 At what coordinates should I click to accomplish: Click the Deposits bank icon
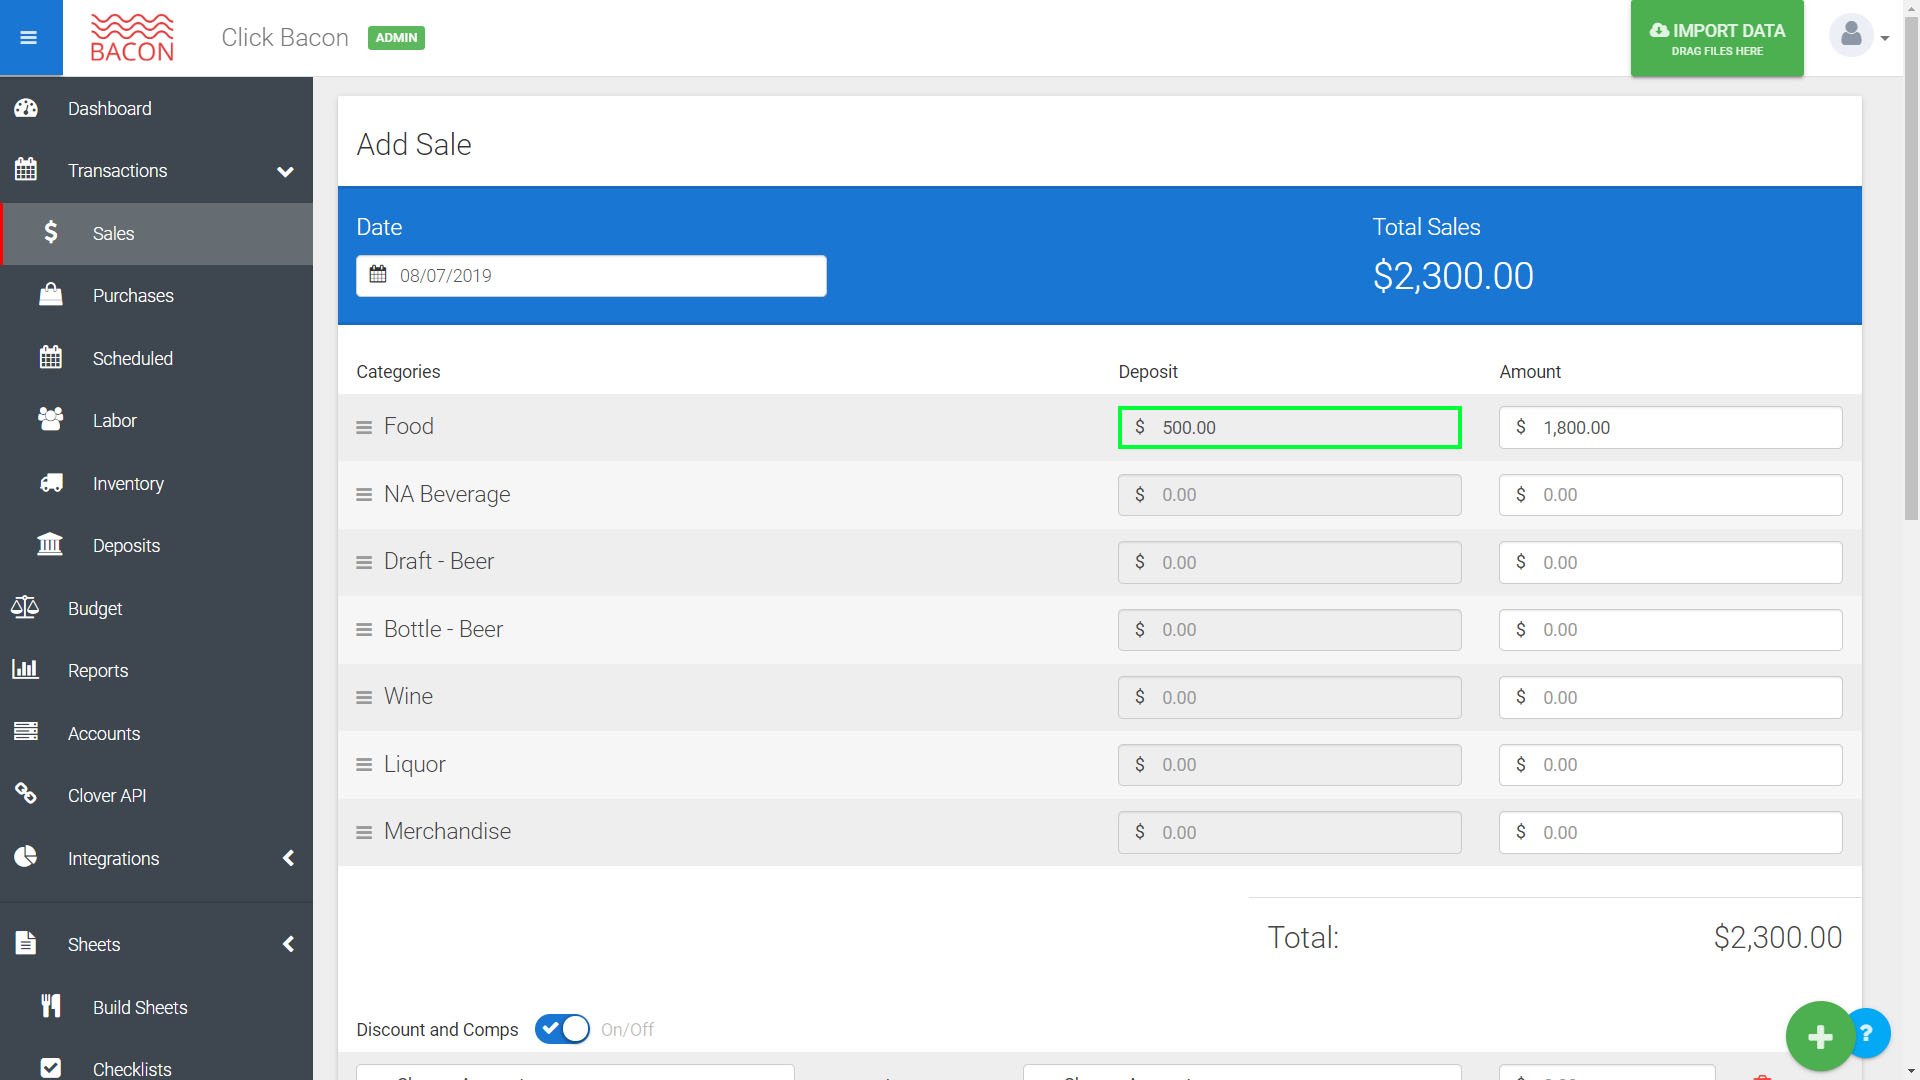tap(50, 545)
